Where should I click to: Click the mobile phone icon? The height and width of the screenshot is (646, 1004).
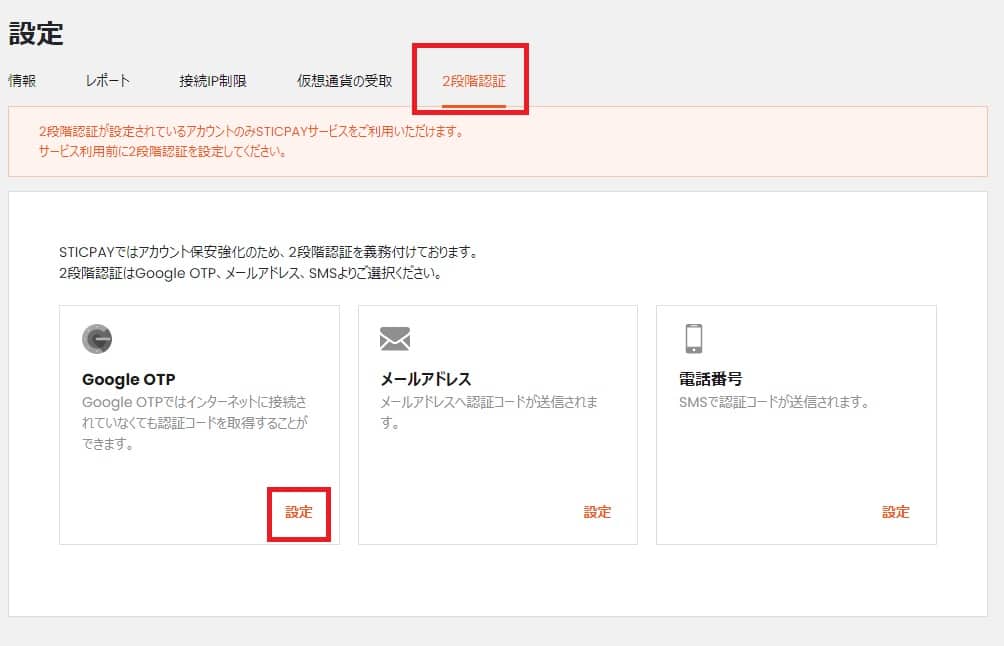point(693,339)
